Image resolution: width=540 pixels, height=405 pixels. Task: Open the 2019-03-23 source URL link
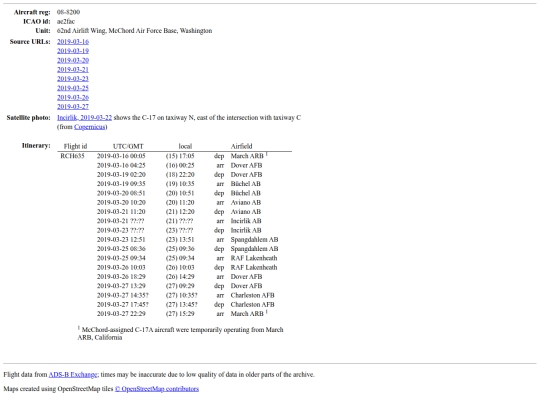point(73,79)
